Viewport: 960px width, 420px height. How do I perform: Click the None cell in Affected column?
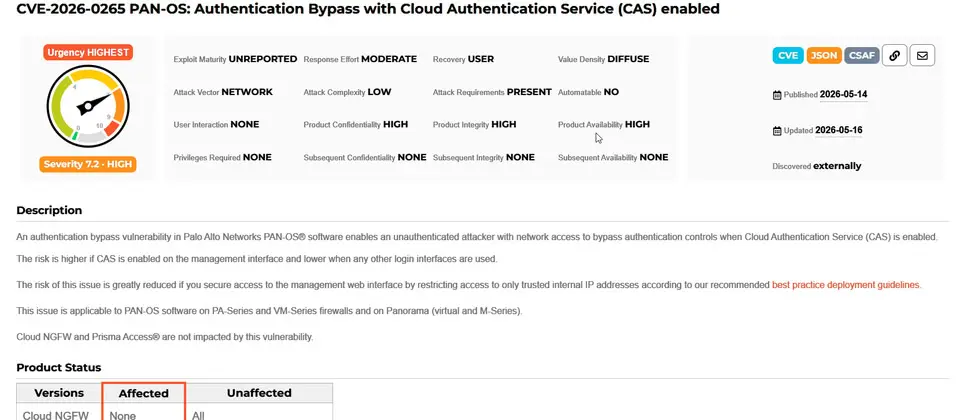click(x=122, y=415)
